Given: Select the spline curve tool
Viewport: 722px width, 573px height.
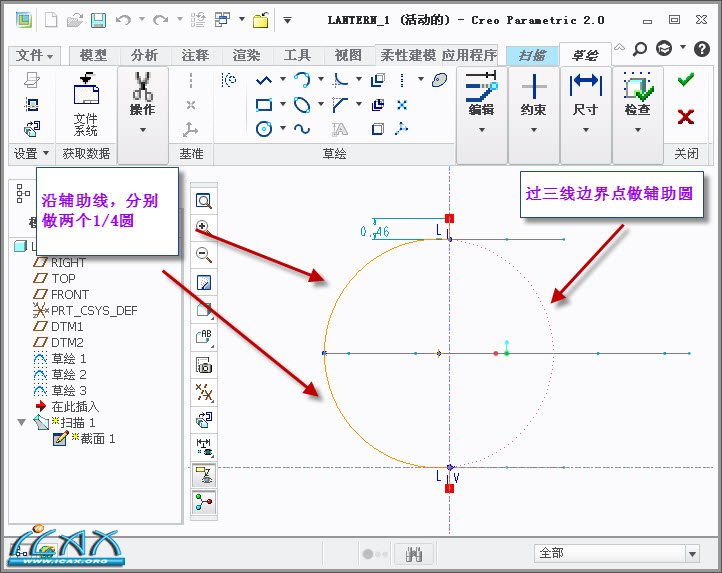Looking at the screenshot, I should coord(301,128).
